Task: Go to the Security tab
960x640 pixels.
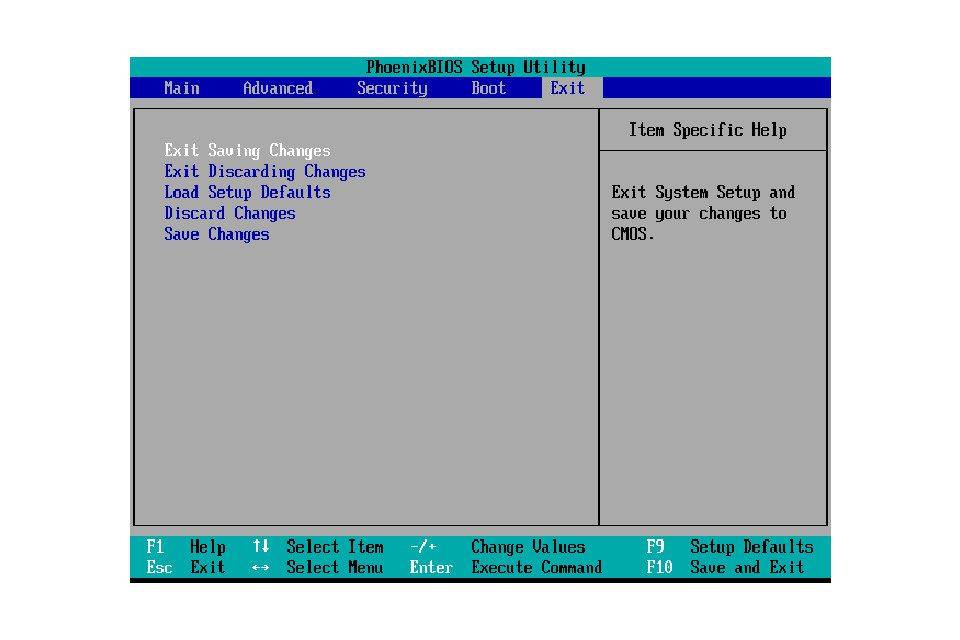Action: click(392, 88)
